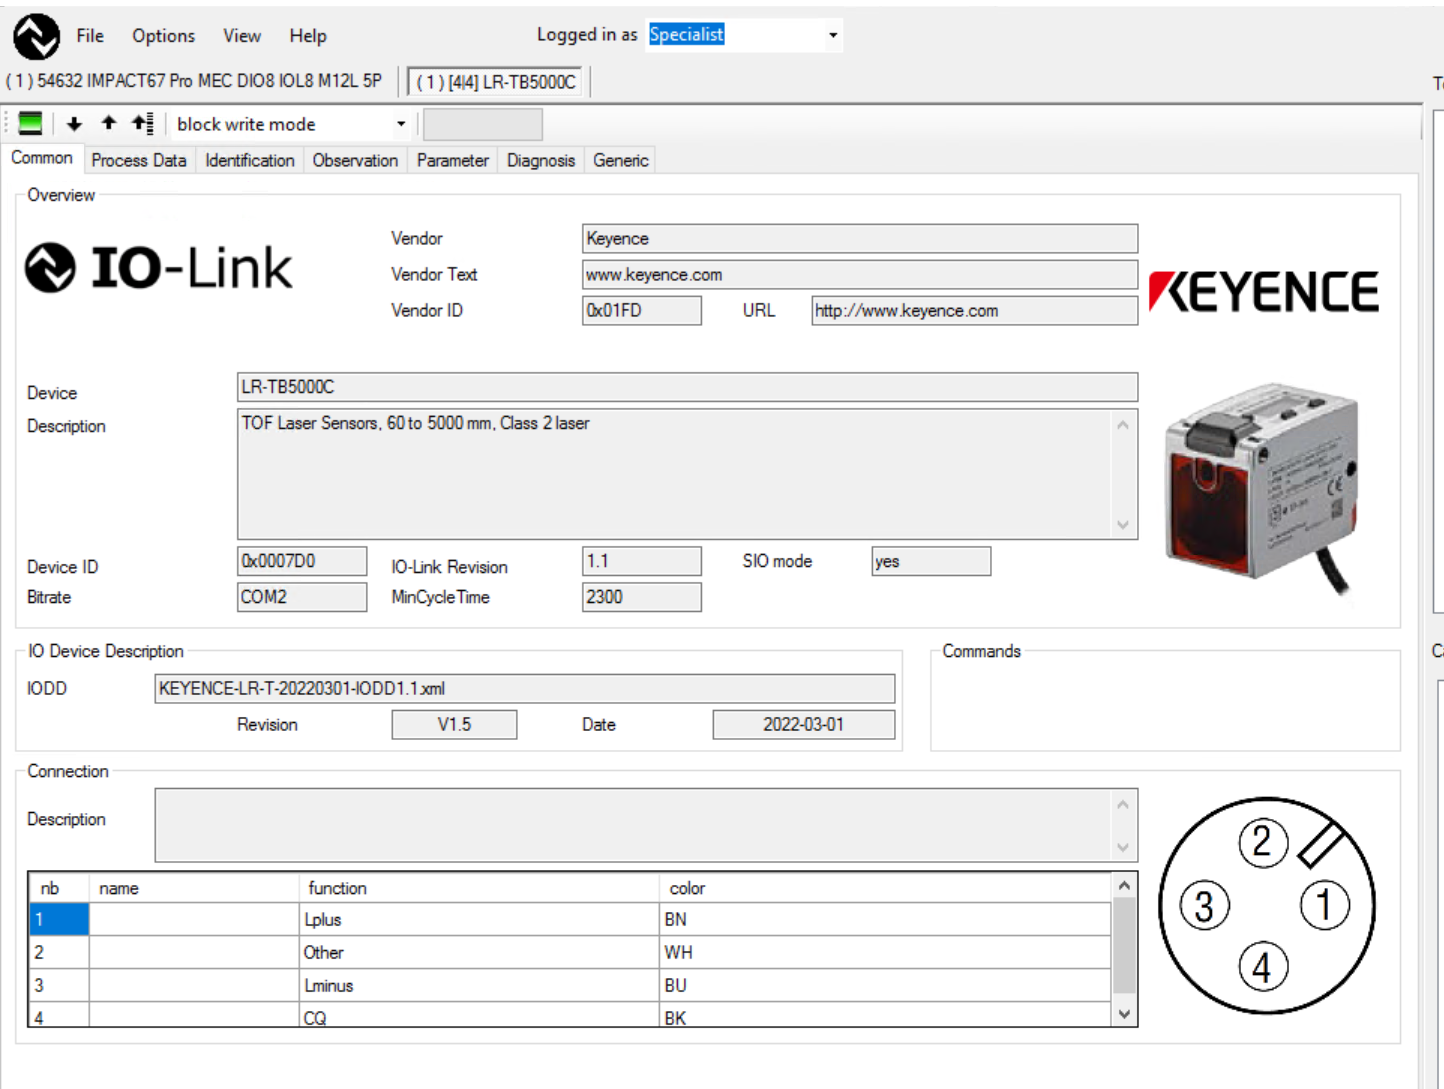This screenshot has width=1444, height=1089.
Task: Open the File menu
Action: point(90,36)
